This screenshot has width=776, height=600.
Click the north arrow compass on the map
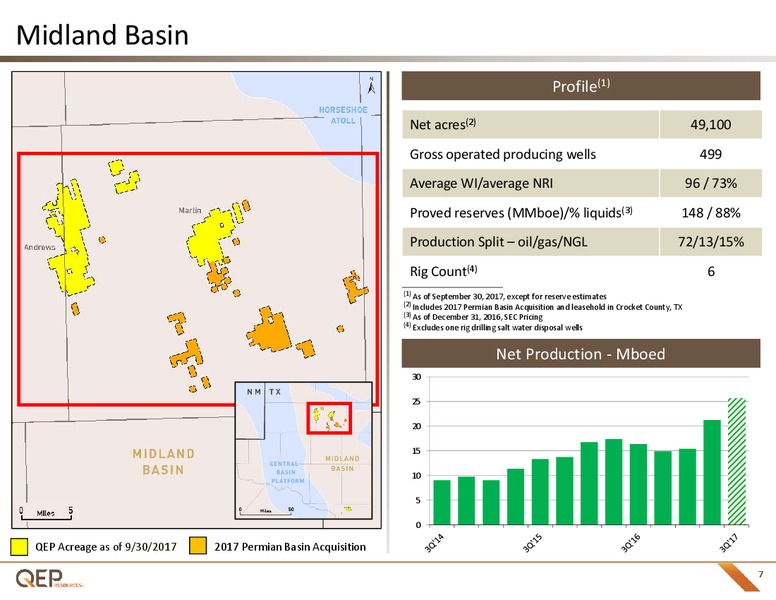(x=371, y=86)
